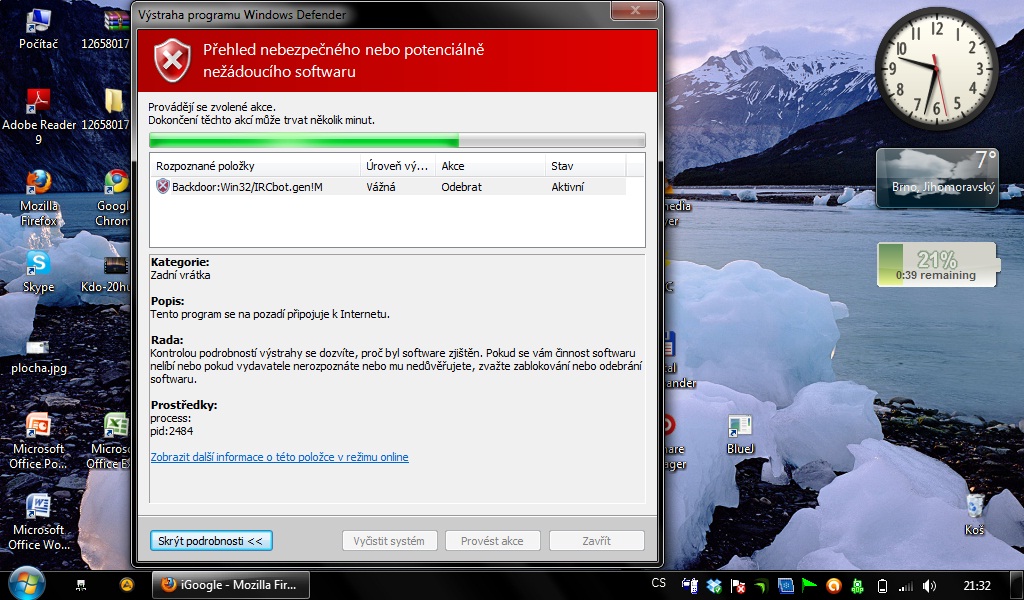Click the volume speaker tray icon
The width and height of the screenshot is (1024, 600).
(x=928, y=586)
